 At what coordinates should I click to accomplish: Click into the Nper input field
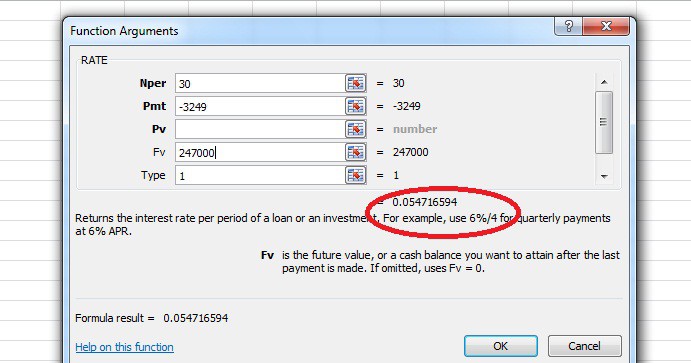coord(260,83)
